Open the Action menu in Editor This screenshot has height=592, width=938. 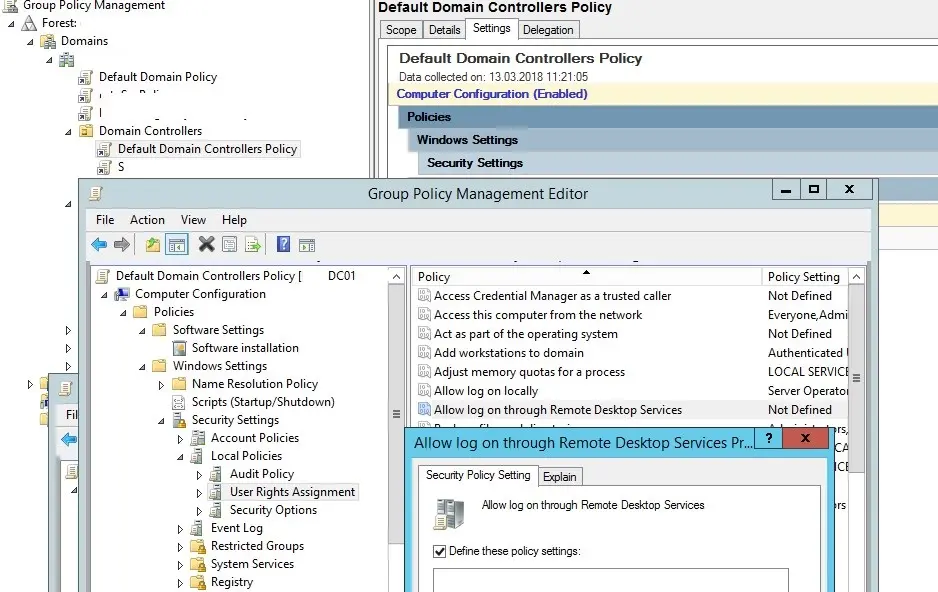pyautogui.click(x=147, y=220)
